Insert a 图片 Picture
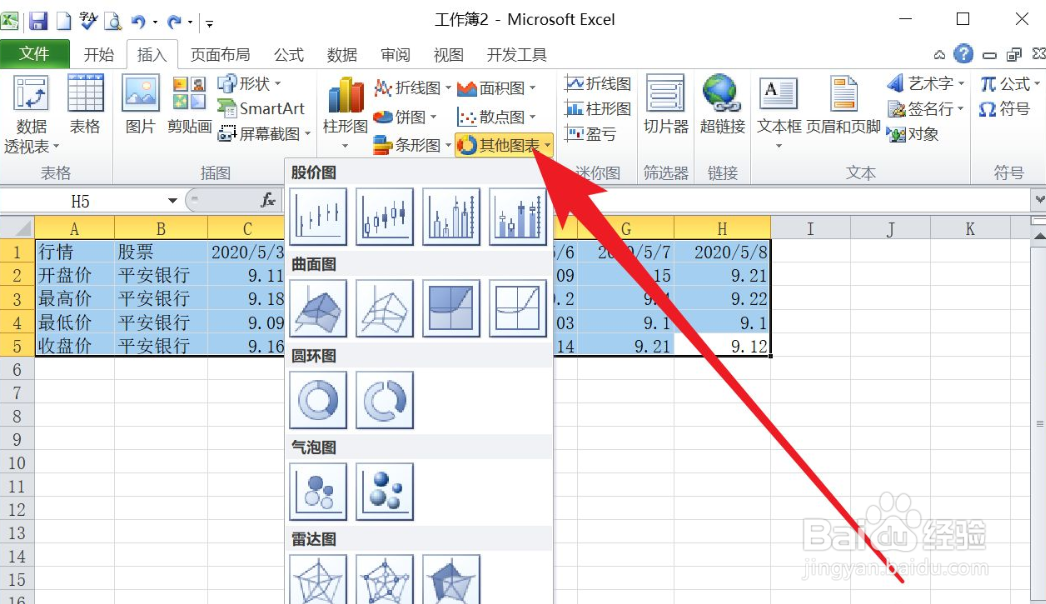Image resolution: width=1046 pixels, height=604 pixels. coord(140,104)
